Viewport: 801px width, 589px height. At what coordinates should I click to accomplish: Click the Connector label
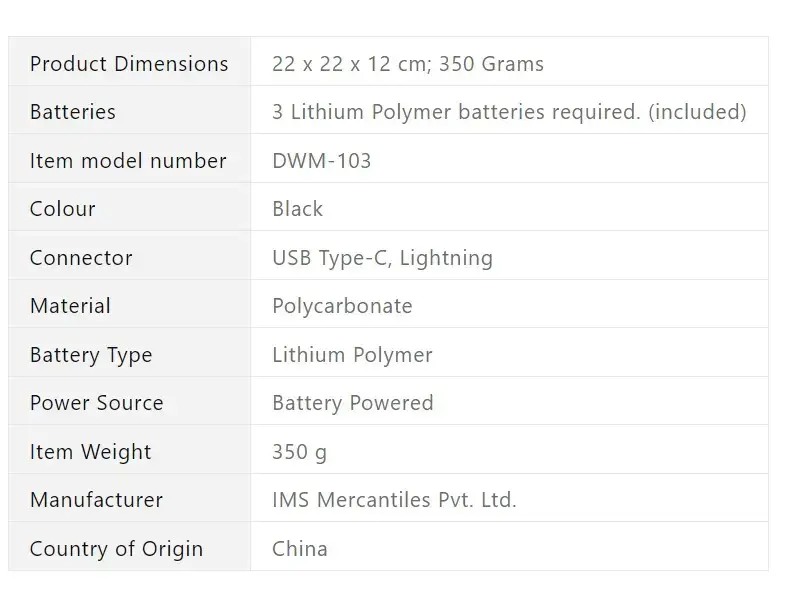(81, 258)
